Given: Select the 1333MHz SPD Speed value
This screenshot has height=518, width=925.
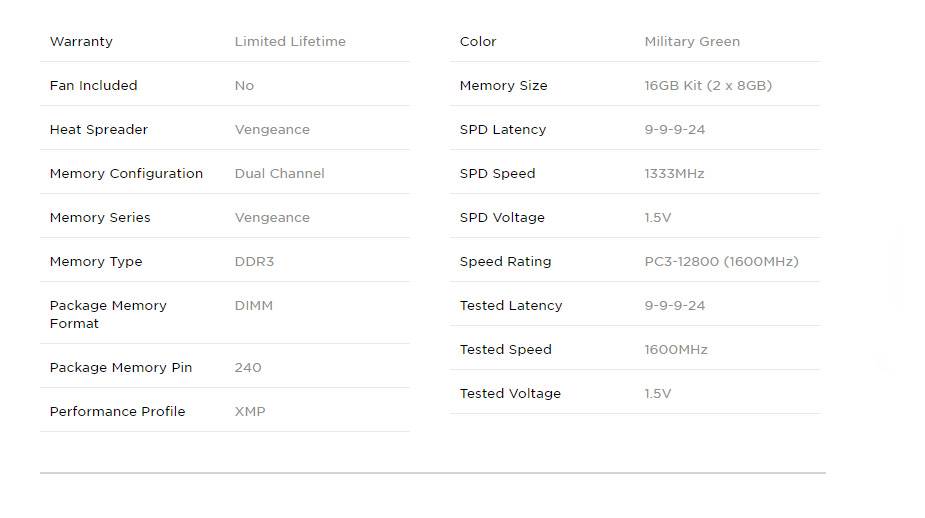Looking at the screenshot, I should 674,173.
